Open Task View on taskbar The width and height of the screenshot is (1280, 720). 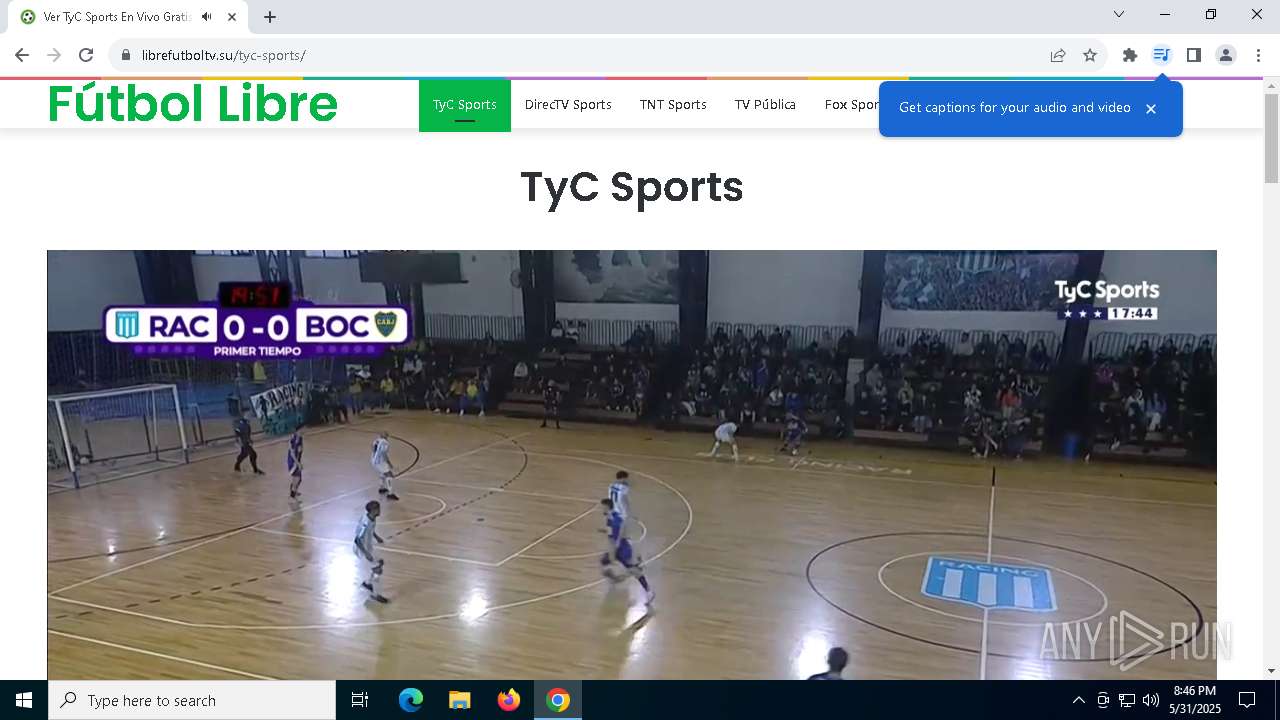point(360,700)
